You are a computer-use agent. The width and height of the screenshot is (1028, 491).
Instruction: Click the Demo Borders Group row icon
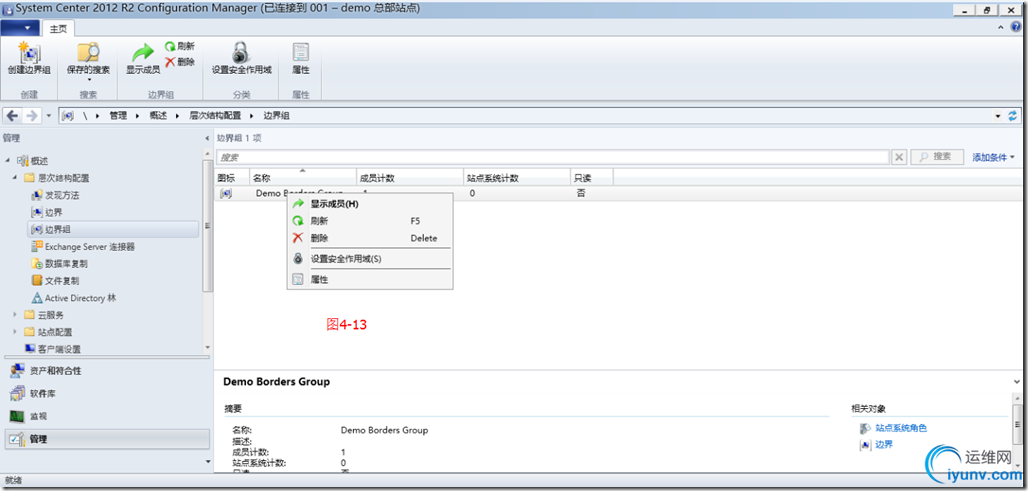point(226,193)
